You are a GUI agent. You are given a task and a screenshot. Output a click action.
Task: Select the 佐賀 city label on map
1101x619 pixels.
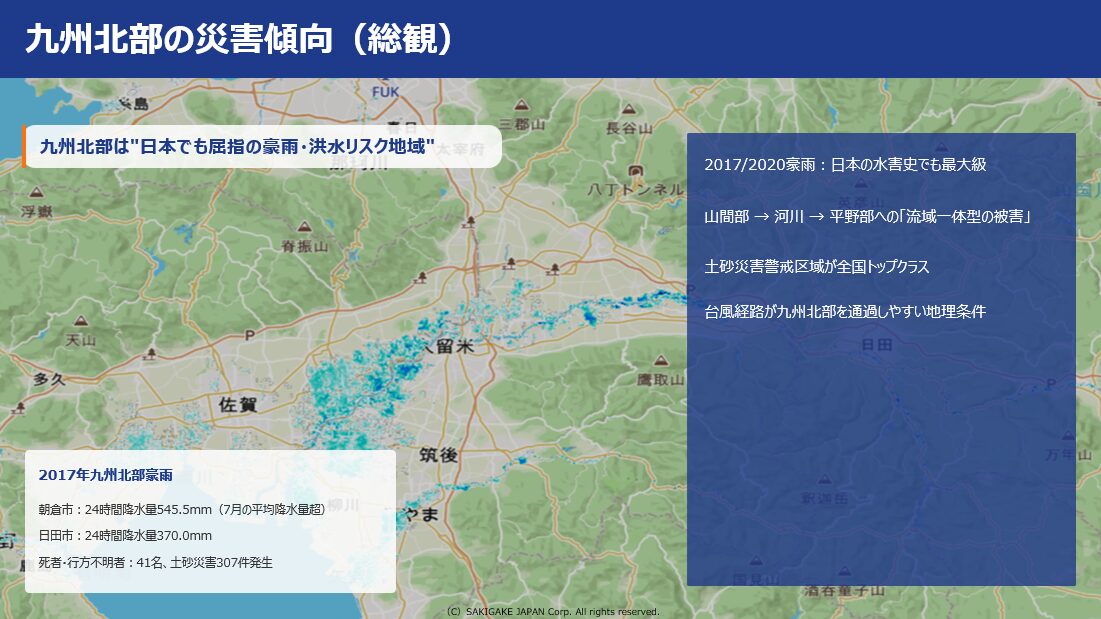[x=237, y=404]
